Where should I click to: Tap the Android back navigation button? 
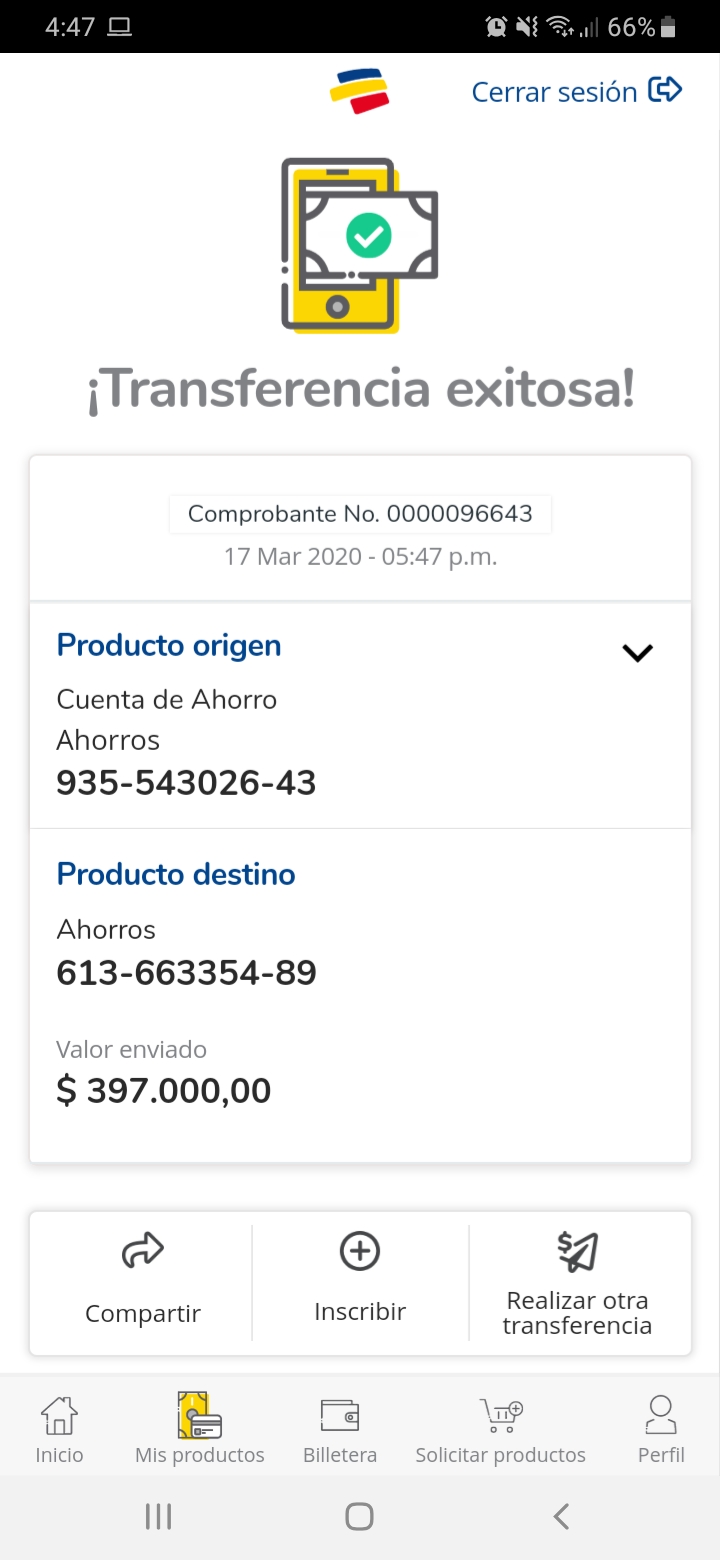tap(561, 1516)
